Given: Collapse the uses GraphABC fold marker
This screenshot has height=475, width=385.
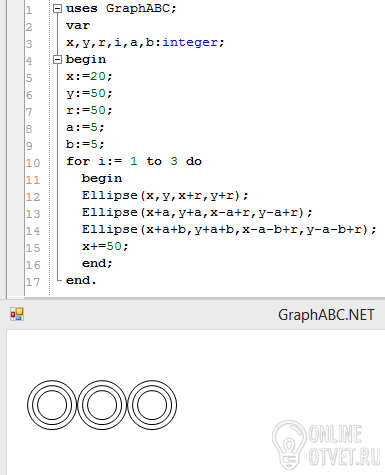Looking at the screenshot, I should [58, 9].
